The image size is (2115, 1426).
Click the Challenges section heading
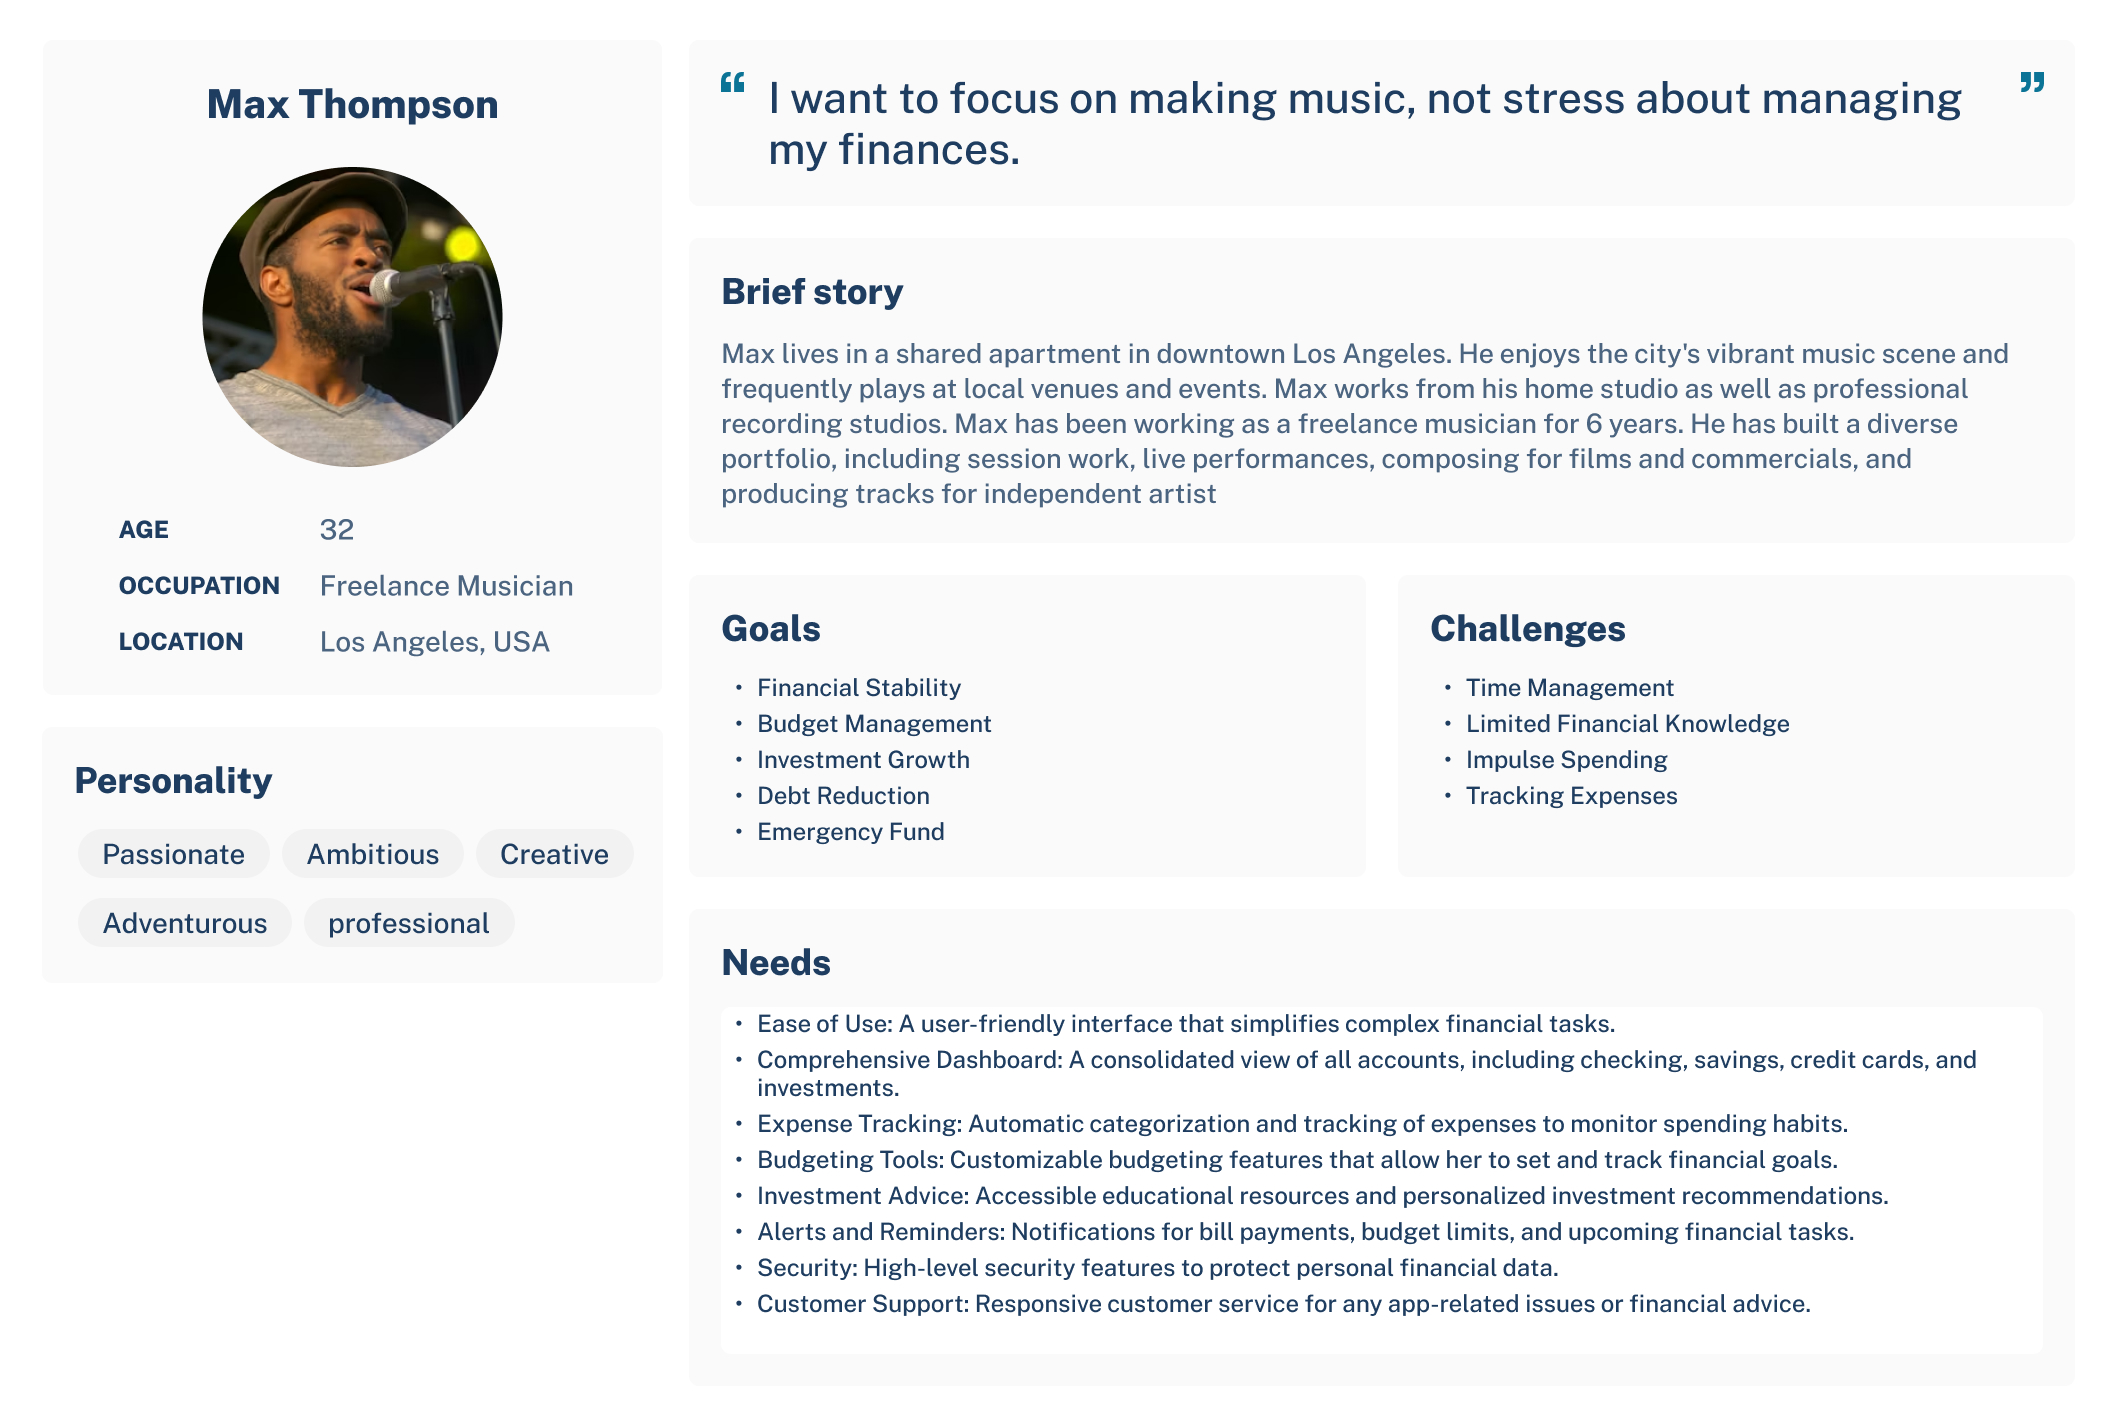click(1527, 629)
